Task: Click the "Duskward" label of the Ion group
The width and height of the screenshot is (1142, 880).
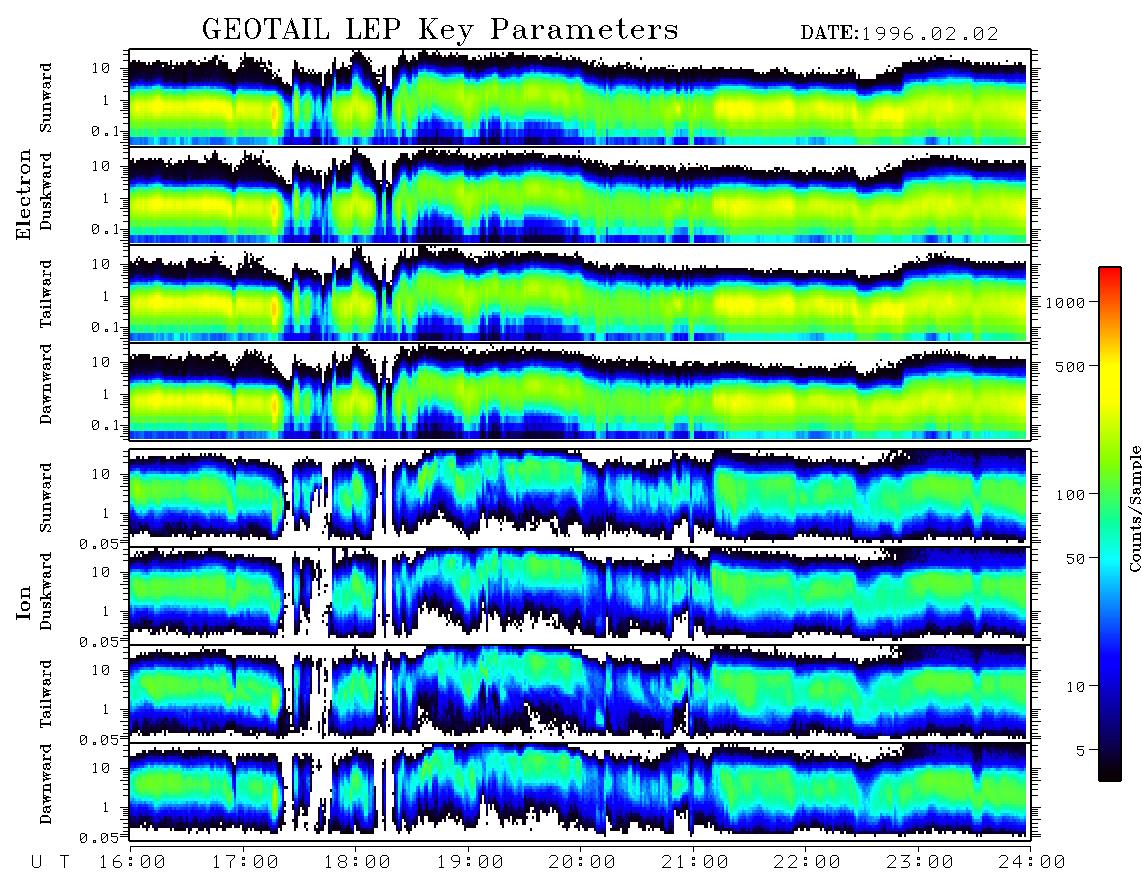Action: 46,591
